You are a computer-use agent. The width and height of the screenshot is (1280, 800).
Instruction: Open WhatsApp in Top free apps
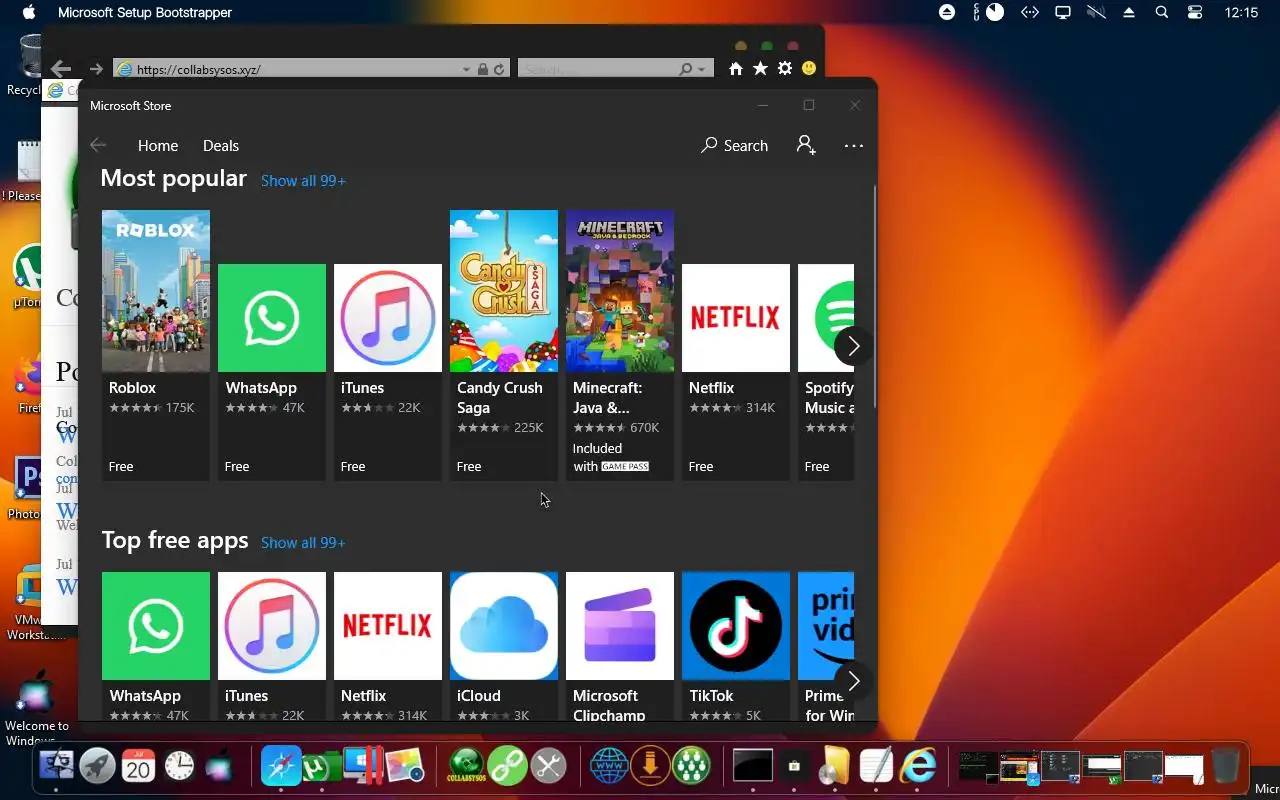click(156, 646)
